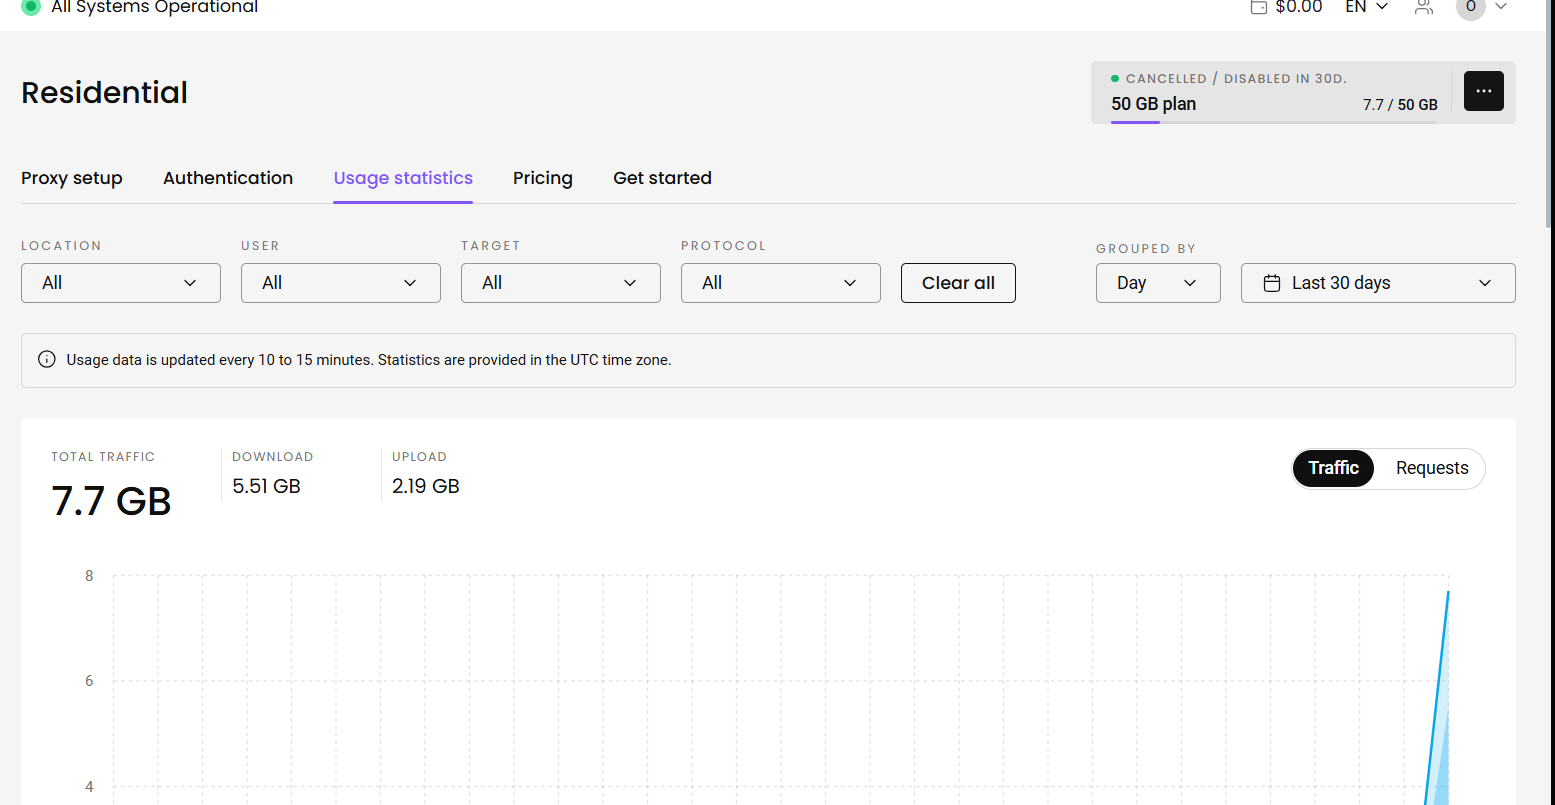This screenshot has width=1555, height=805.
Task: Click the GROUPED BY label
Action: click(1146, 249)
